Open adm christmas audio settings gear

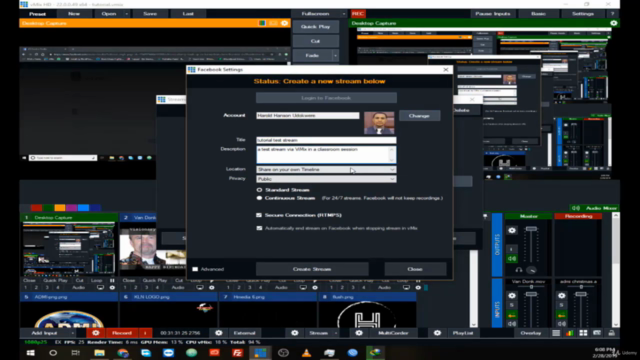[x=562, y=296]
